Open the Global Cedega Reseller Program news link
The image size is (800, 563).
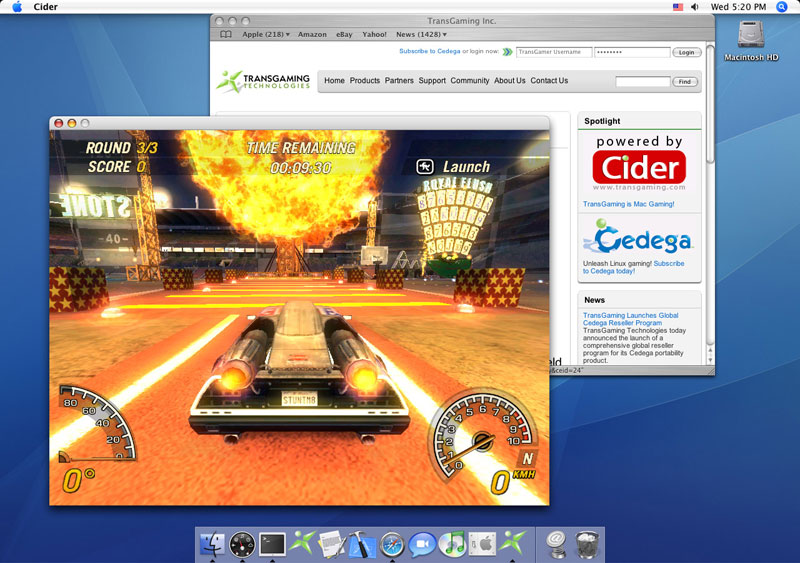click(x=631, y=319)
